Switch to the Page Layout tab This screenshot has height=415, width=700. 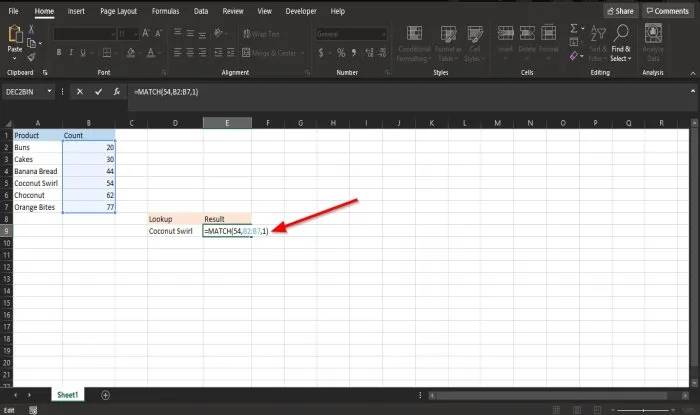tap(118, 11)
